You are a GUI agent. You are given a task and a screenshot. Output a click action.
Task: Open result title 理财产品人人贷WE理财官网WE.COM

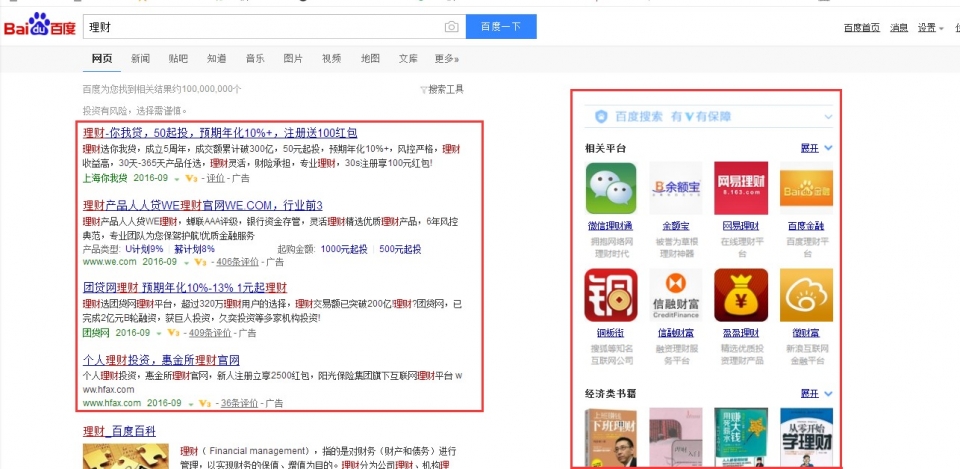203,204
